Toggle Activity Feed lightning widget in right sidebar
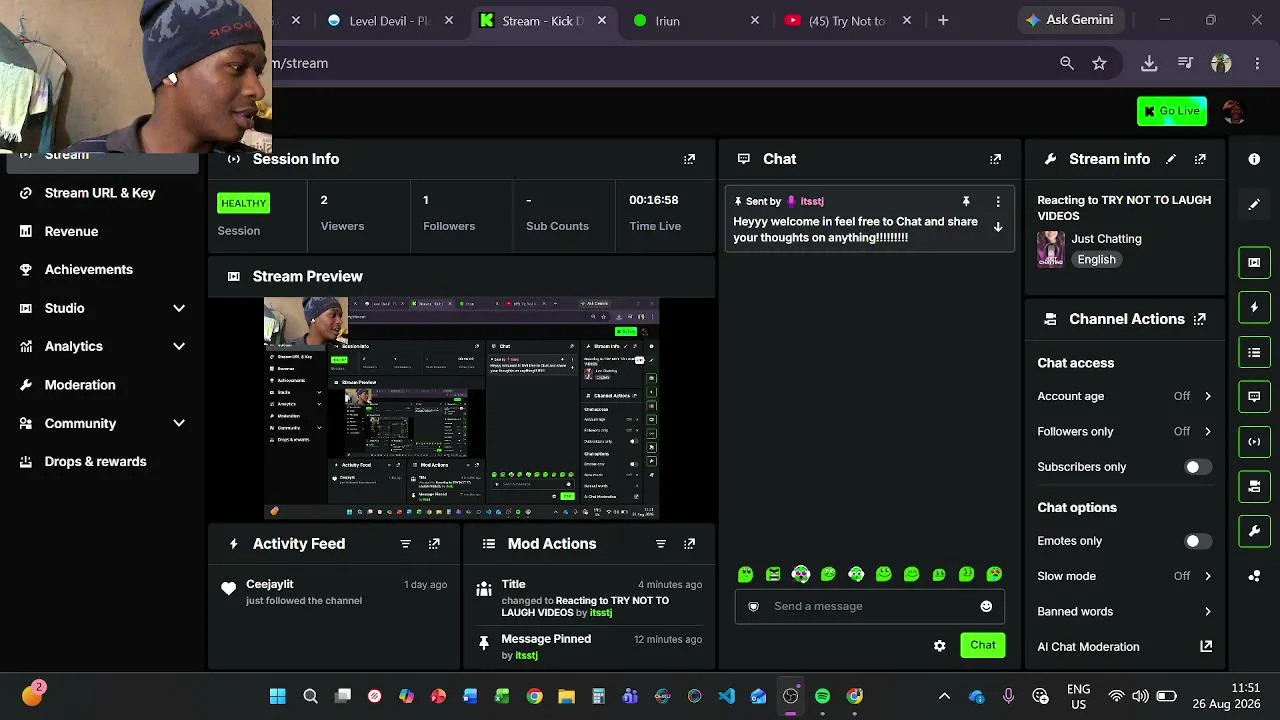 click(x=1254, y=307)
